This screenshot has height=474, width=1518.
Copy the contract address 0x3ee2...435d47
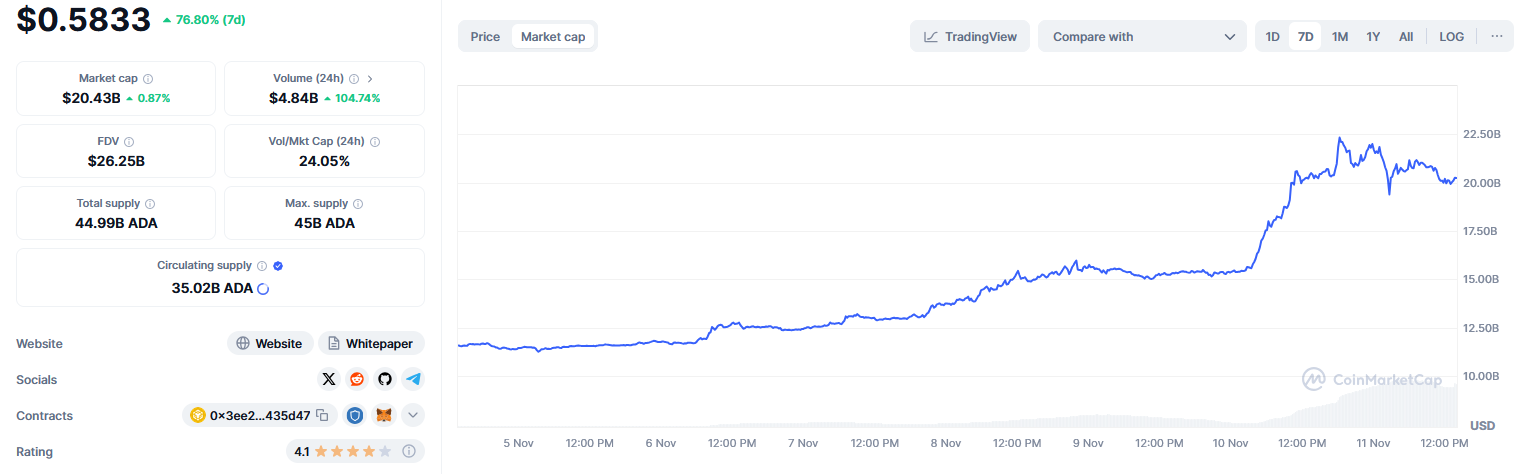(x=322, y=415)
